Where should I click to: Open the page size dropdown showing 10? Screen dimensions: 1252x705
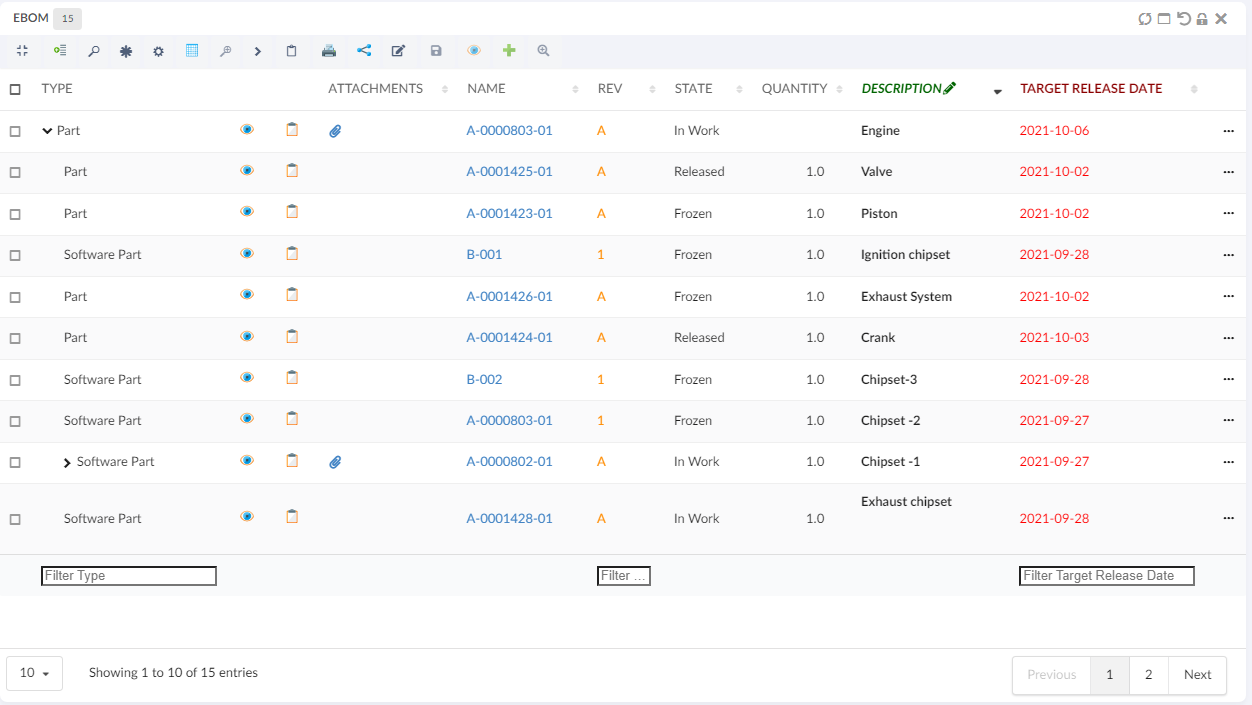tap(35, 673)
